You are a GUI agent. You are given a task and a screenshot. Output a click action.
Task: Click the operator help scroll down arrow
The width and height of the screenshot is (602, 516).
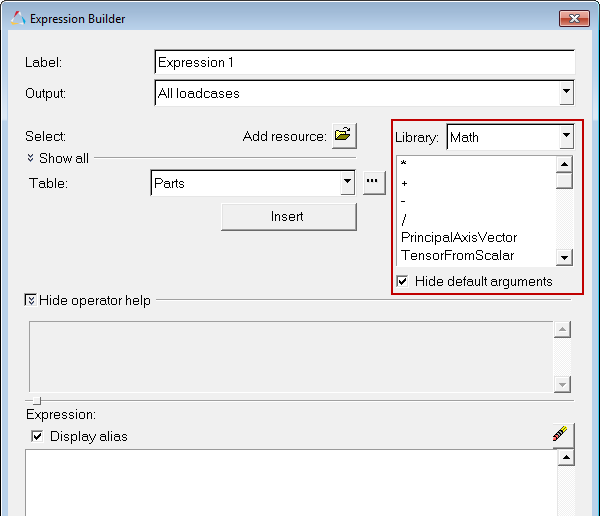coord(562,384)
